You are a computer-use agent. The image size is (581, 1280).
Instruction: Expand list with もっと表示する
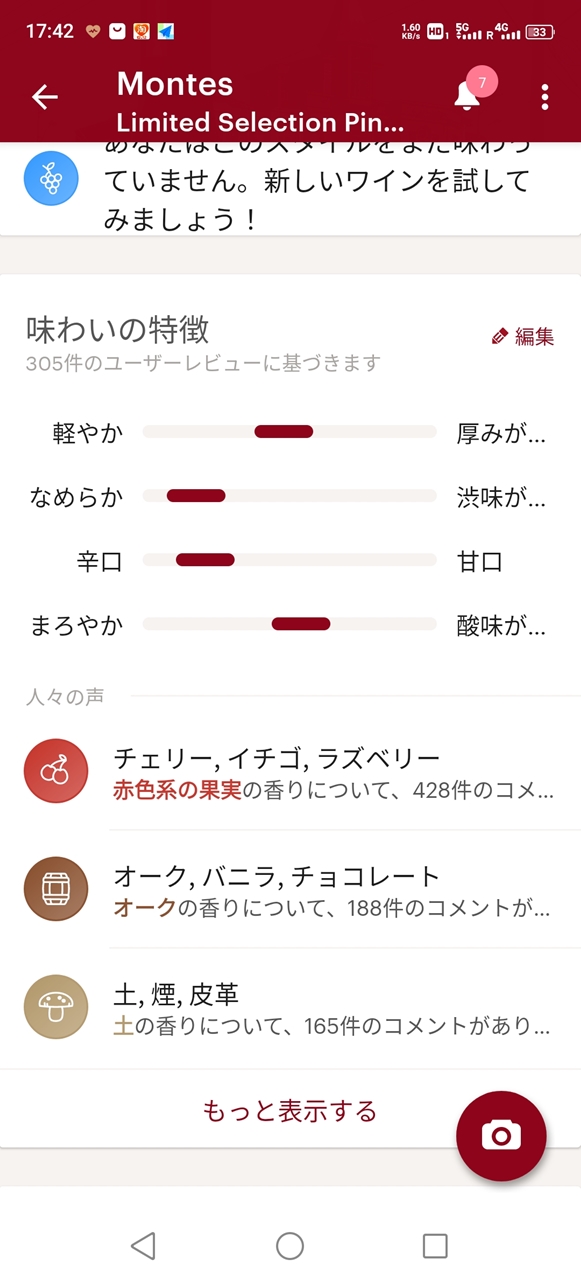289,1110
